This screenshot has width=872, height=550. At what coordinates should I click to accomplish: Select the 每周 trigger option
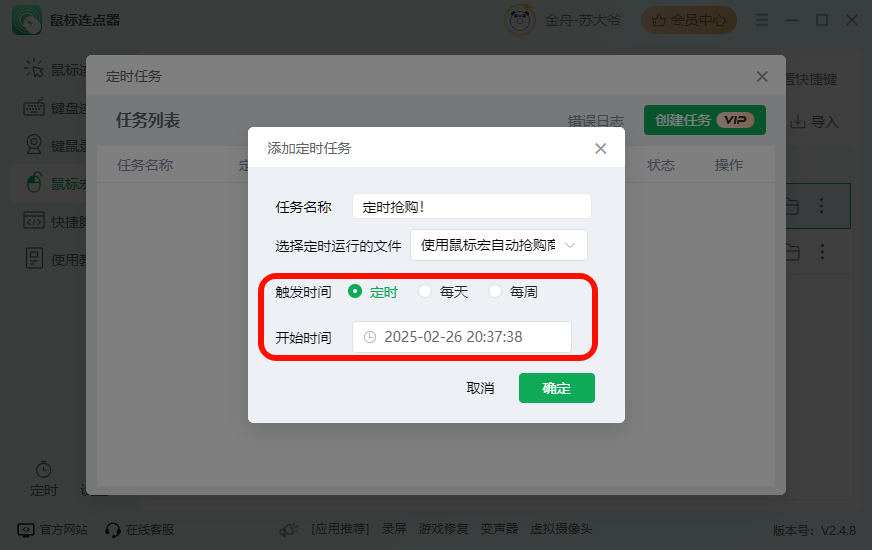pyautogui.click(x=495, y=291)
